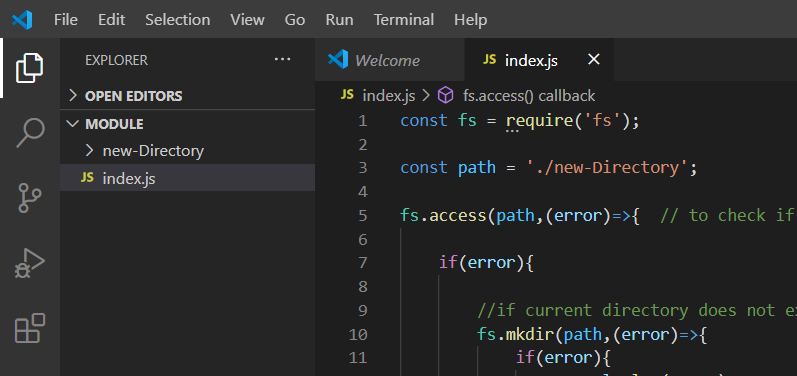Click the fs.access() callback breadcrumb
This screenshot has height=376, width=797.
coord(529,96)
